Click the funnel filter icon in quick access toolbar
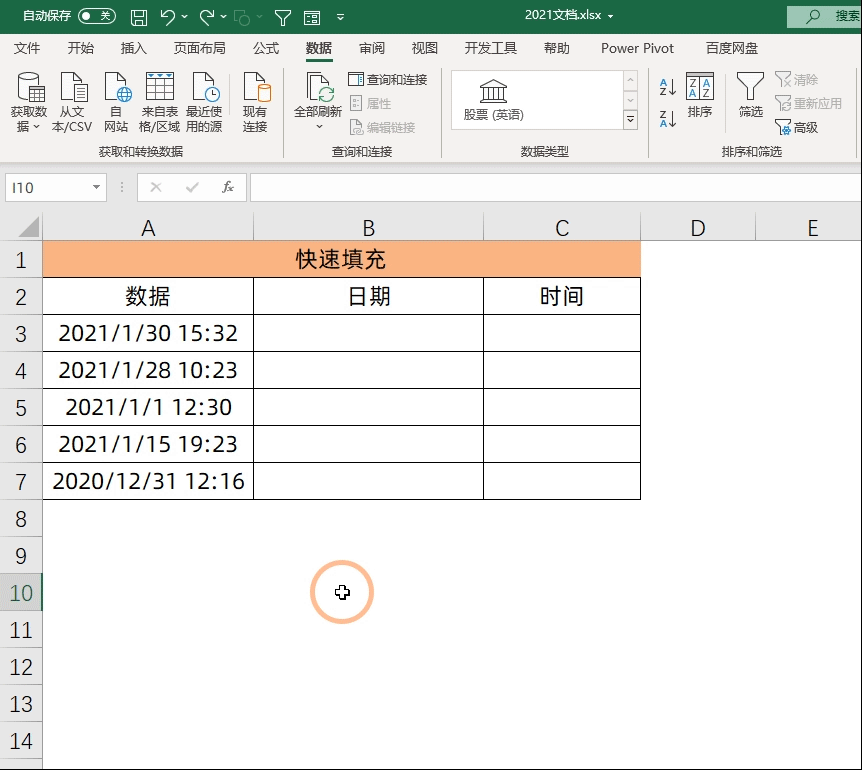Screen dimensions: 862x770 (283, 18)
